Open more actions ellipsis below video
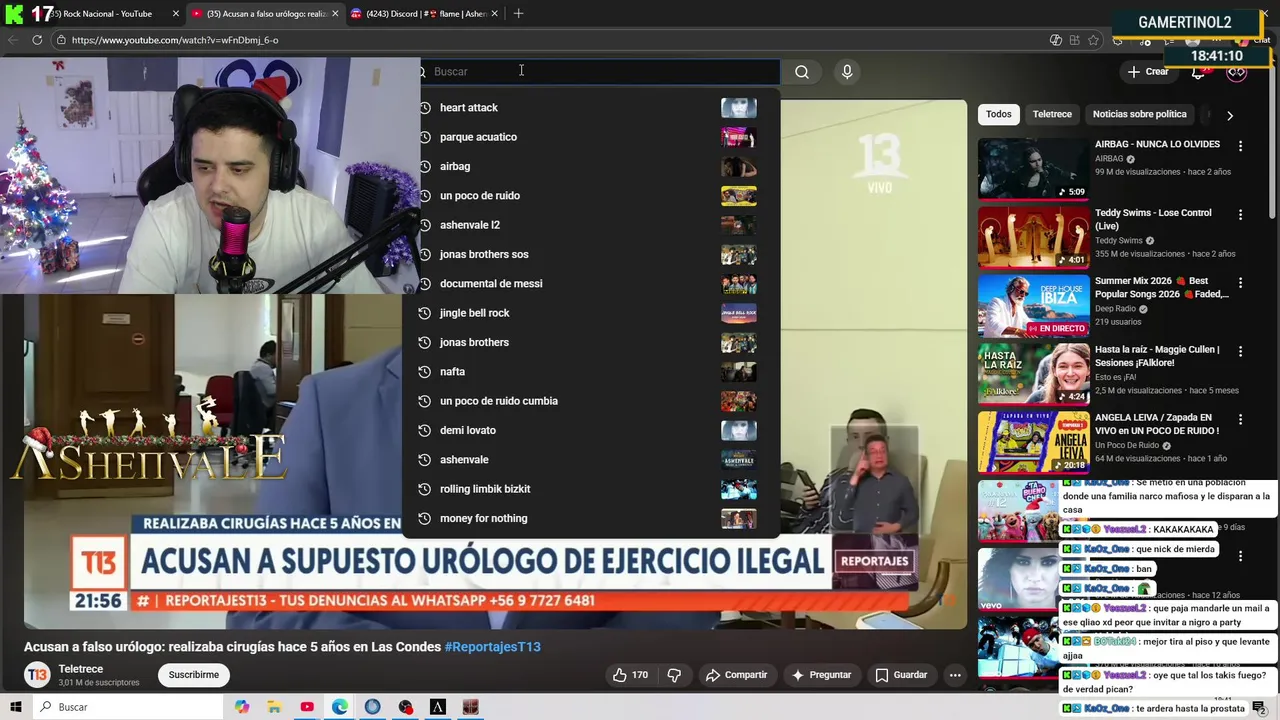Viewport: 1280px width, 720px height. [955, 675]
